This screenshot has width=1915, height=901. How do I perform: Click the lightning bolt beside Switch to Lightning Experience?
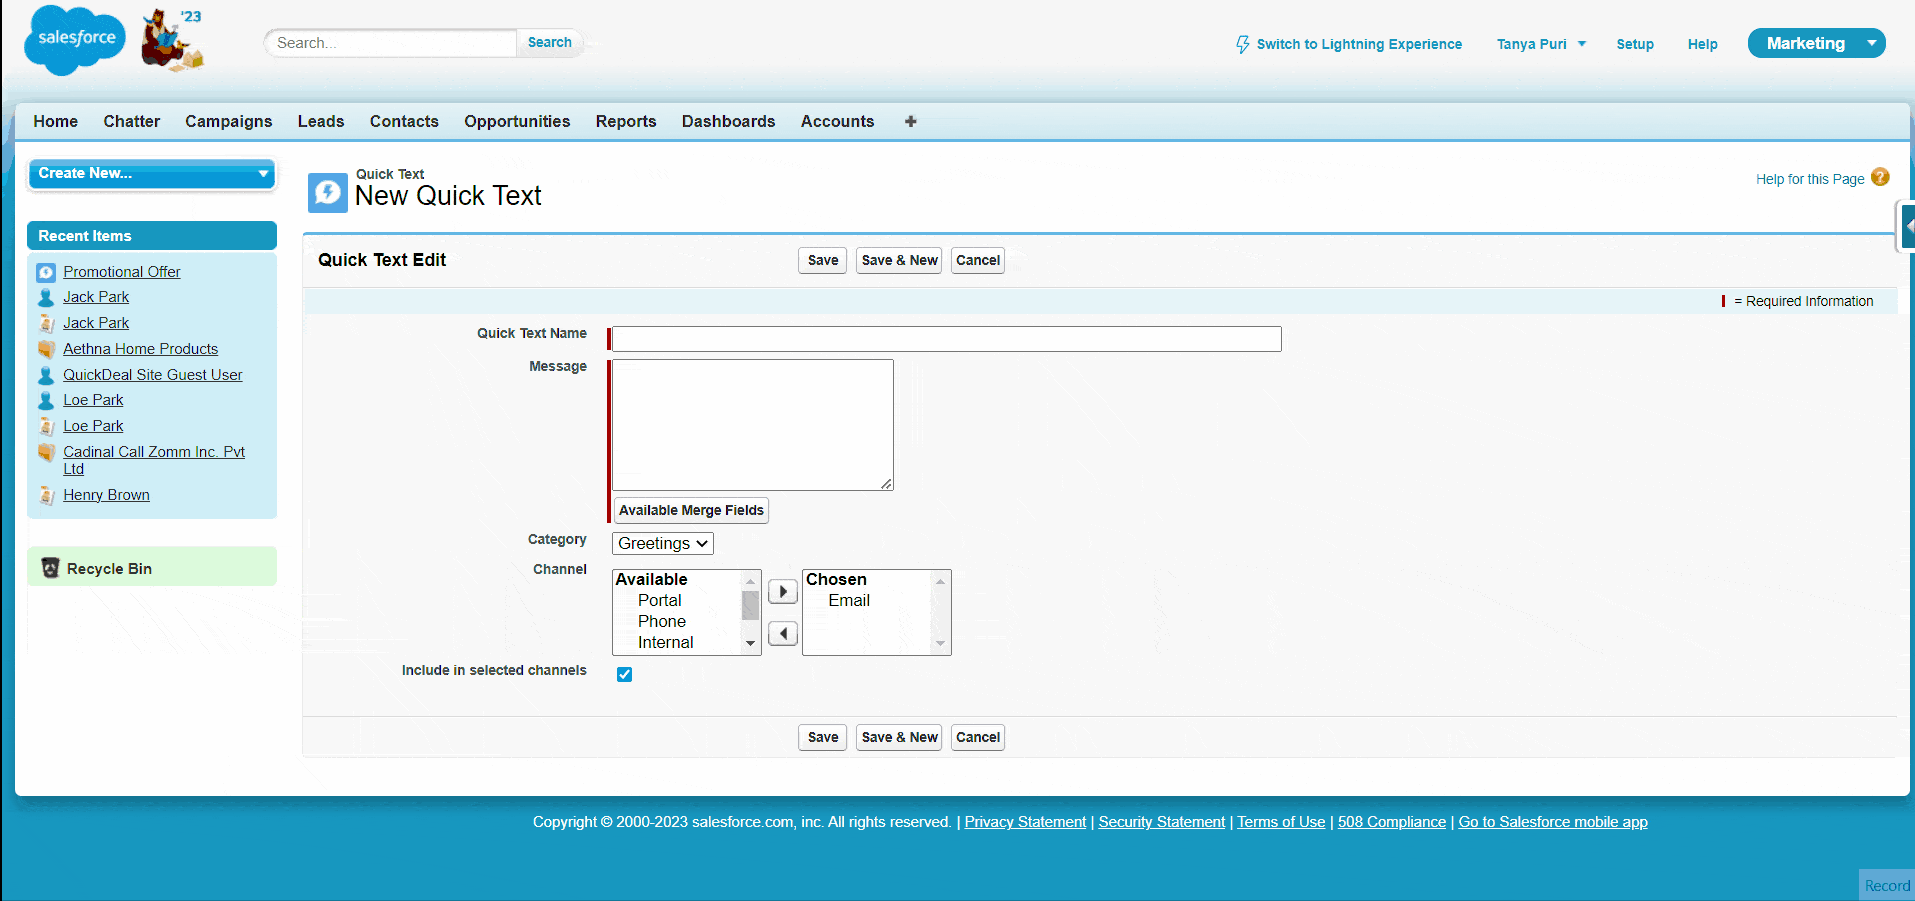click(1242, 44)
